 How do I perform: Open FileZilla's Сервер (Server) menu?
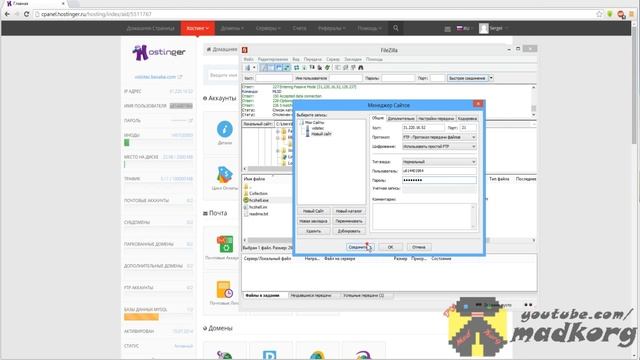pyautogui.click(x=333, y=60)
